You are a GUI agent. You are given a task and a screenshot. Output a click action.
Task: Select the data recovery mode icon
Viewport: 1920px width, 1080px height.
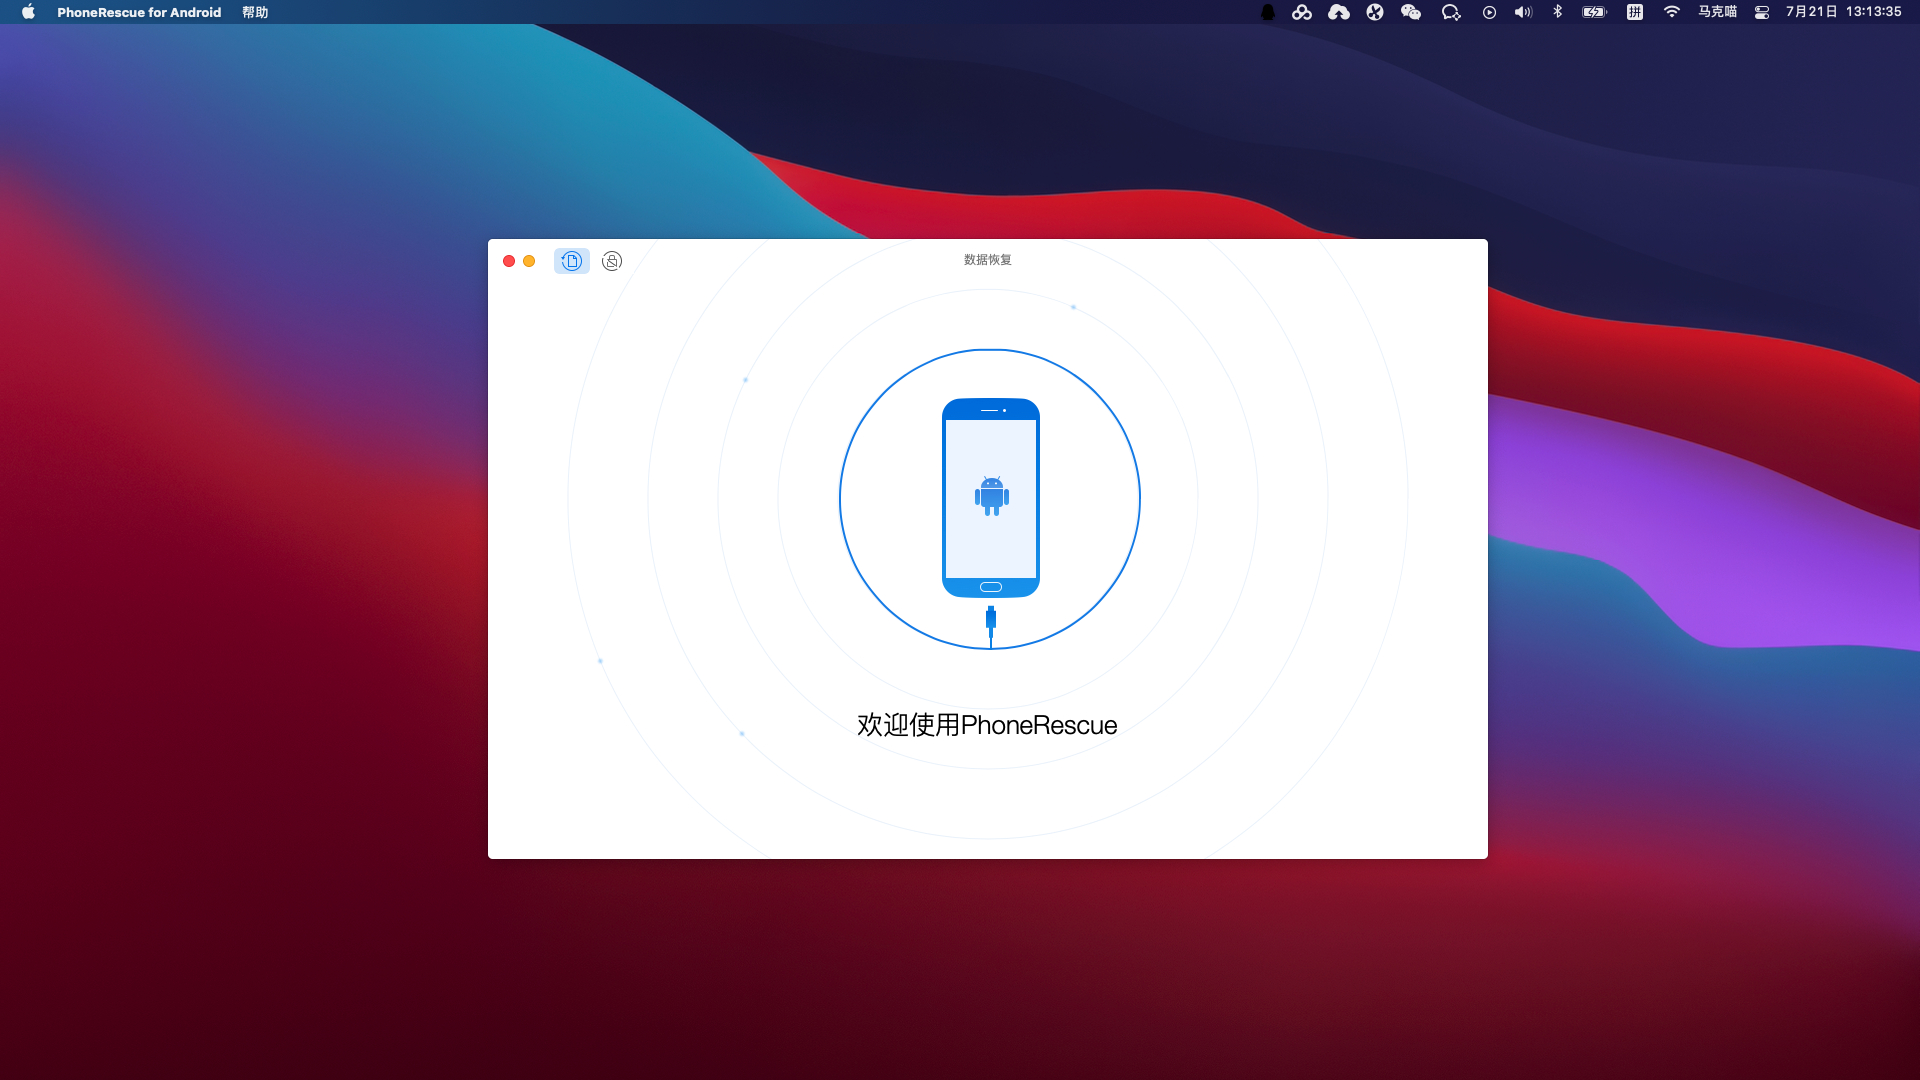point(571,261)
